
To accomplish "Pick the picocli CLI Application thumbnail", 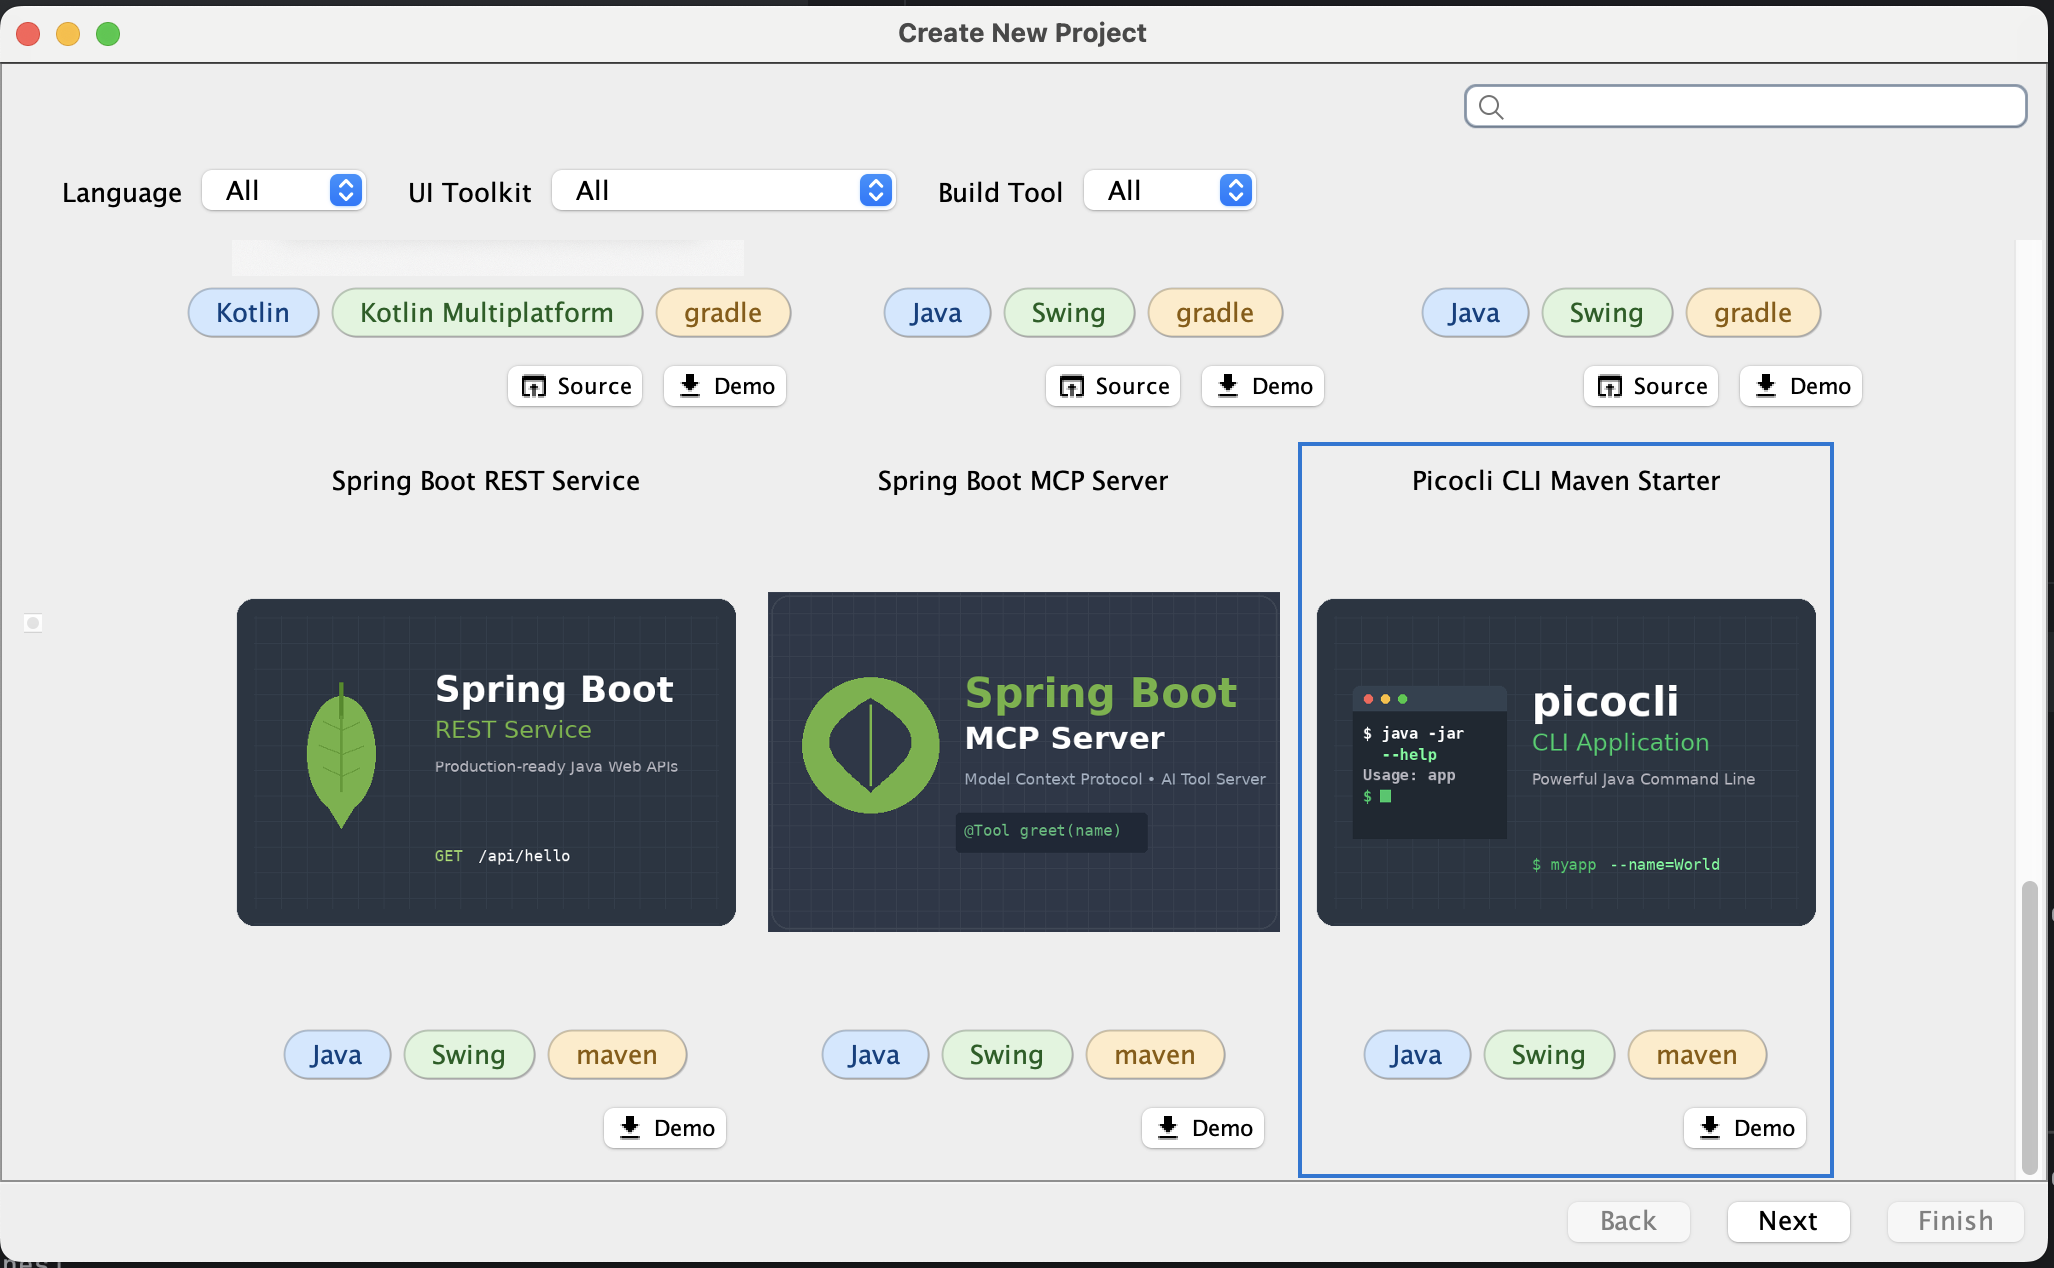I will 1566,762.
